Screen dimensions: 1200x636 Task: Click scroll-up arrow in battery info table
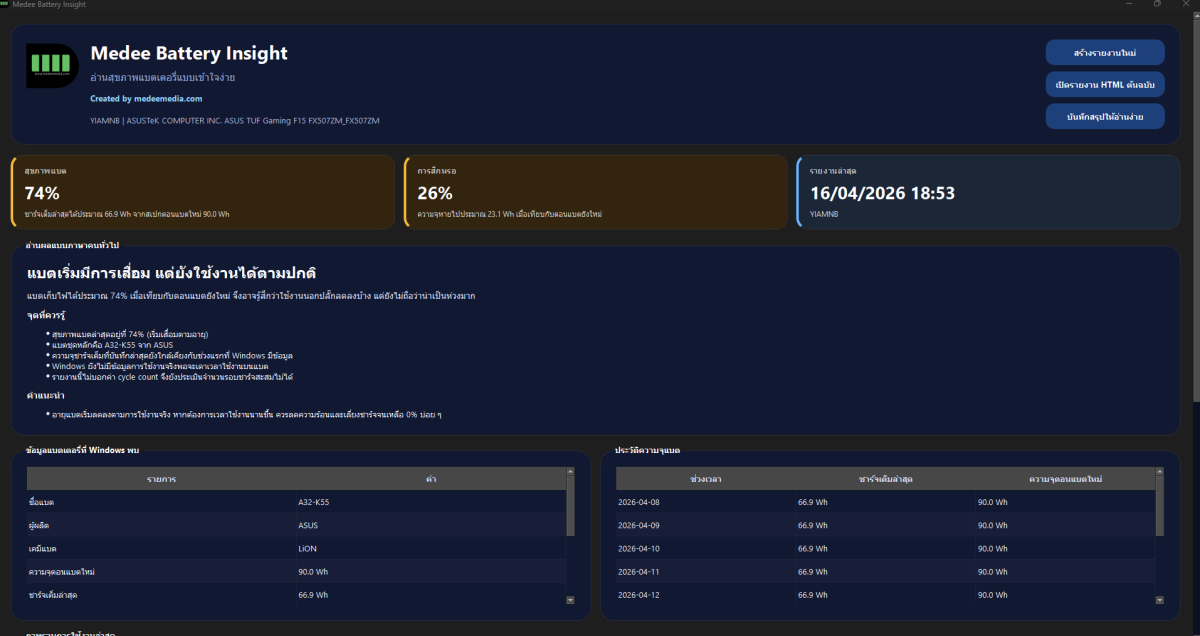point(570,473)
